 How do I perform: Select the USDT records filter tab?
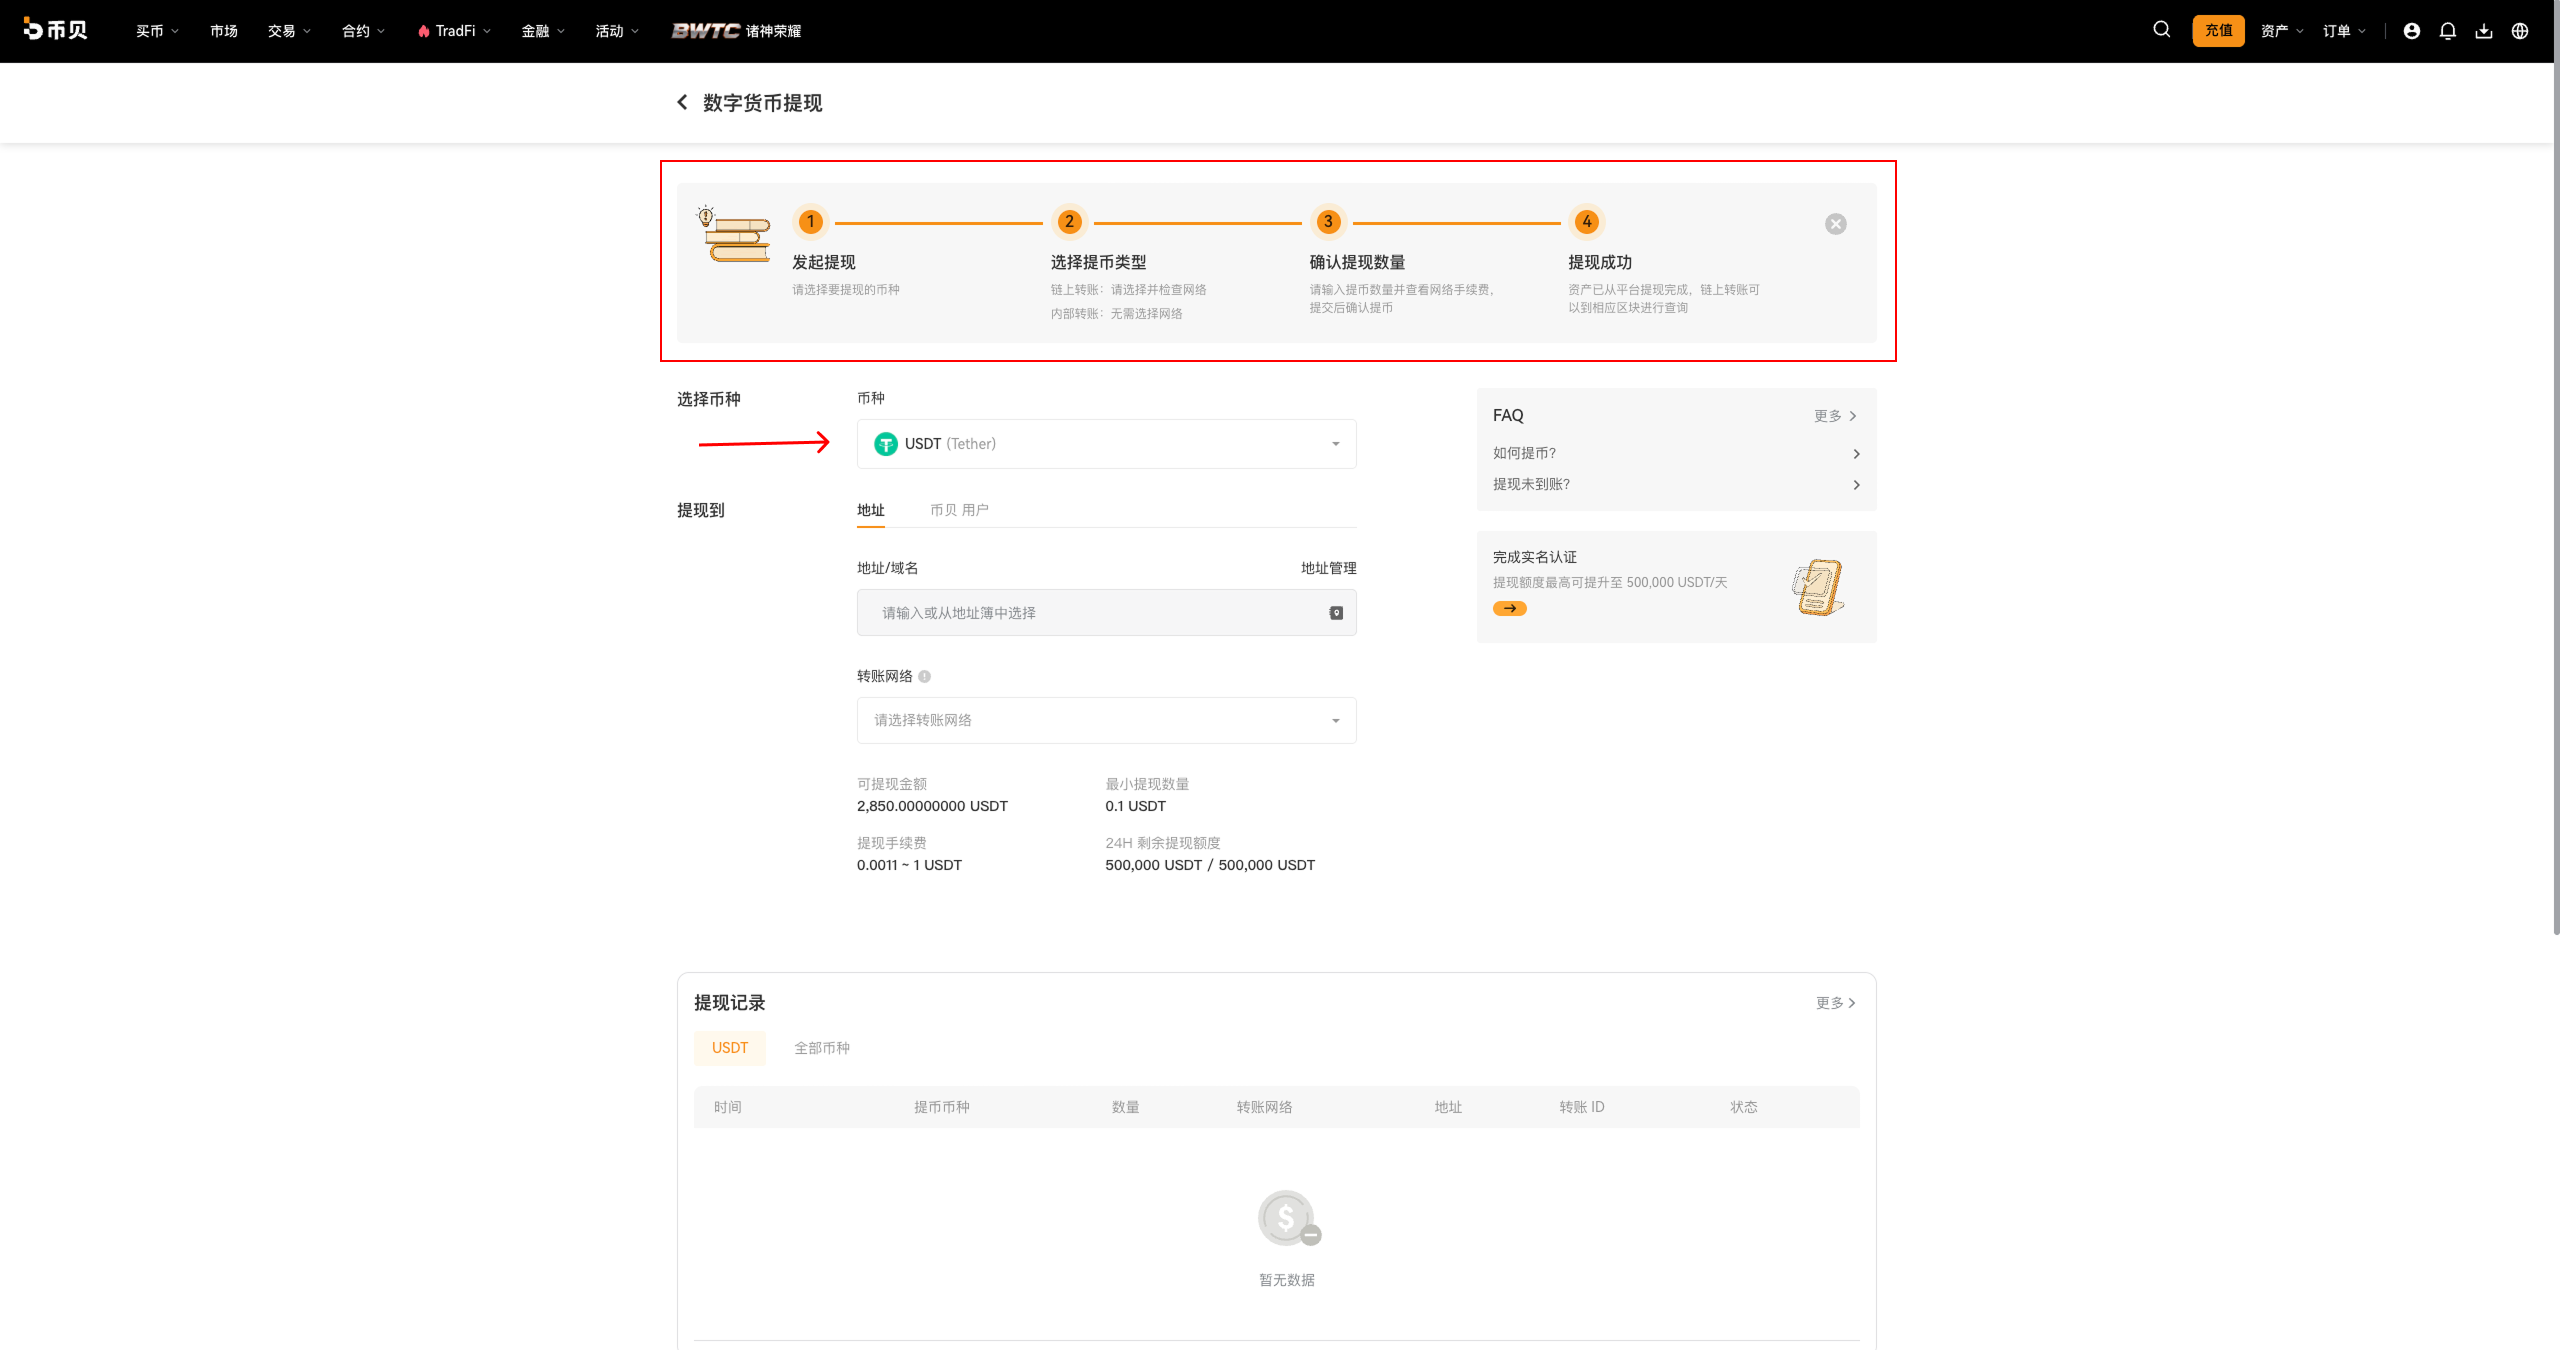[x=729, y=1048]
